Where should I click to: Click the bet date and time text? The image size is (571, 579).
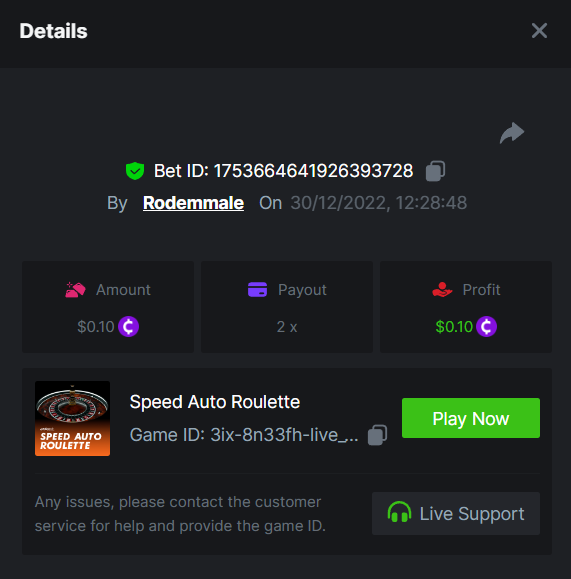pyautogui.click(x=379, y=203)
